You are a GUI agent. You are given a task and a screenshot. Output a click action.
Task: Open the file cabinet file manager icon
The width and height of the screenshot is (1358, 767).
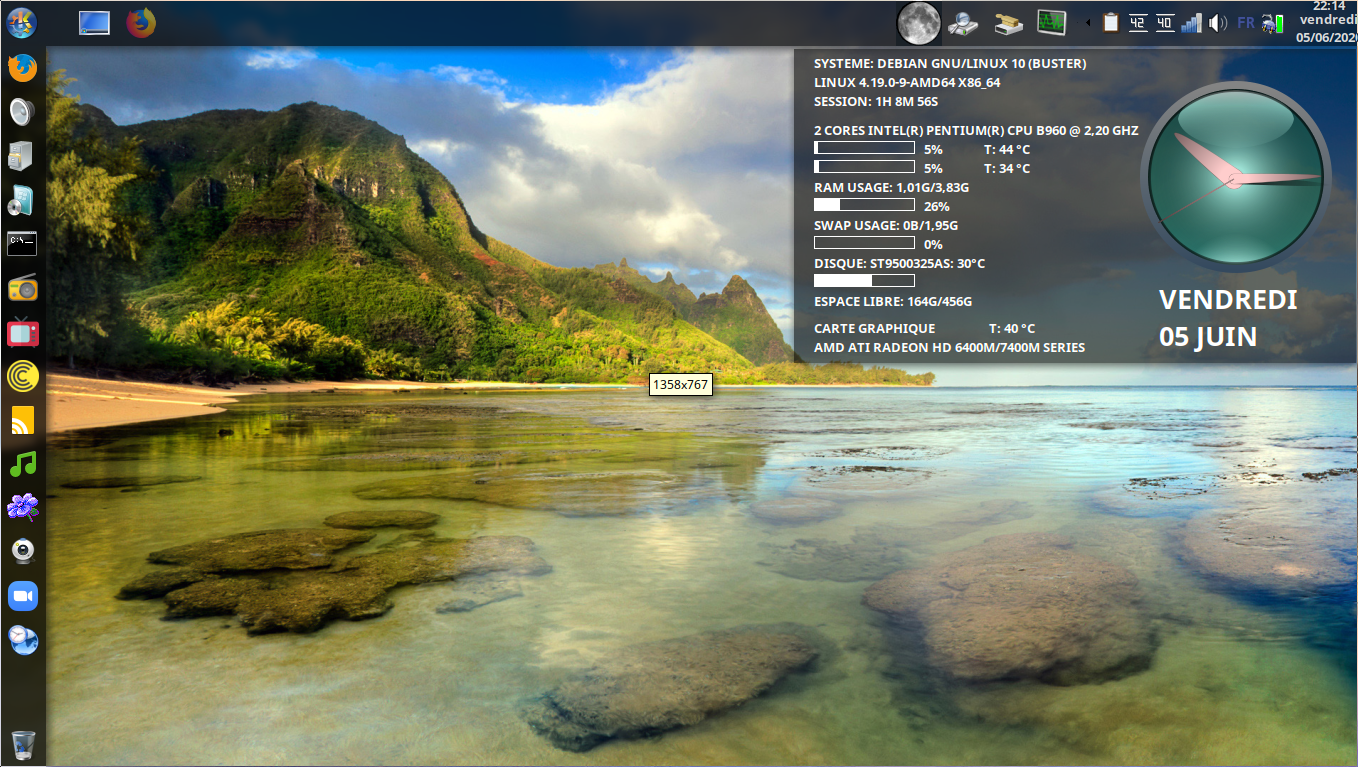[x=22, y=155]
